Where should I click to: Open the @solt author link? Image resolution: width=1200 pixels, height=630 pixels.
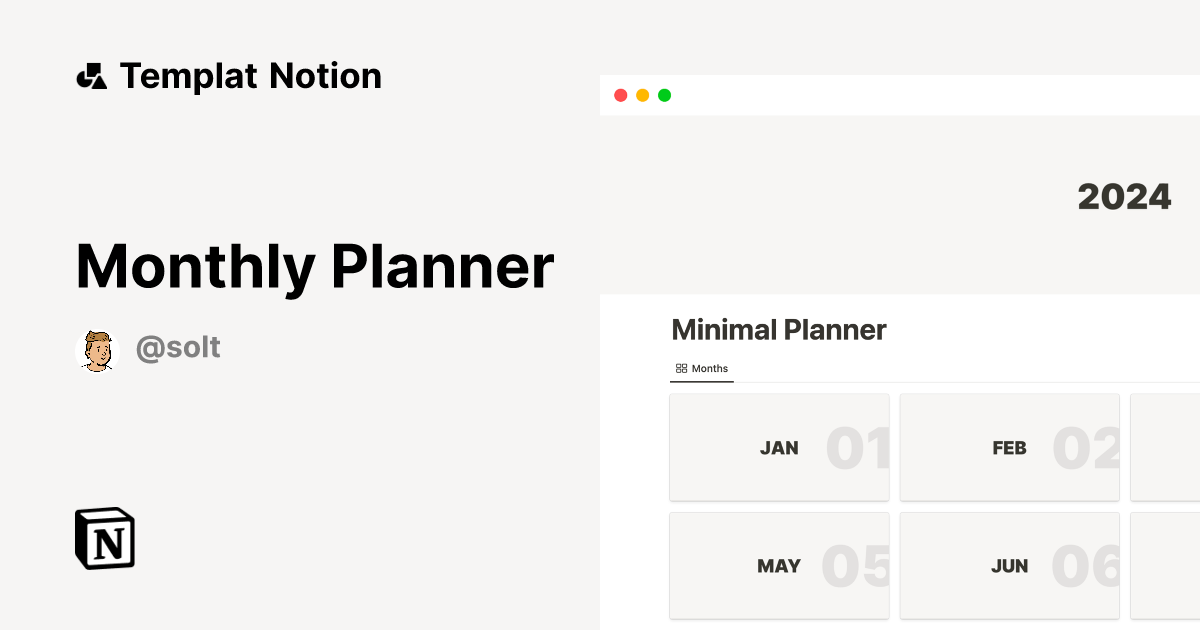click(x=178, y=347)
